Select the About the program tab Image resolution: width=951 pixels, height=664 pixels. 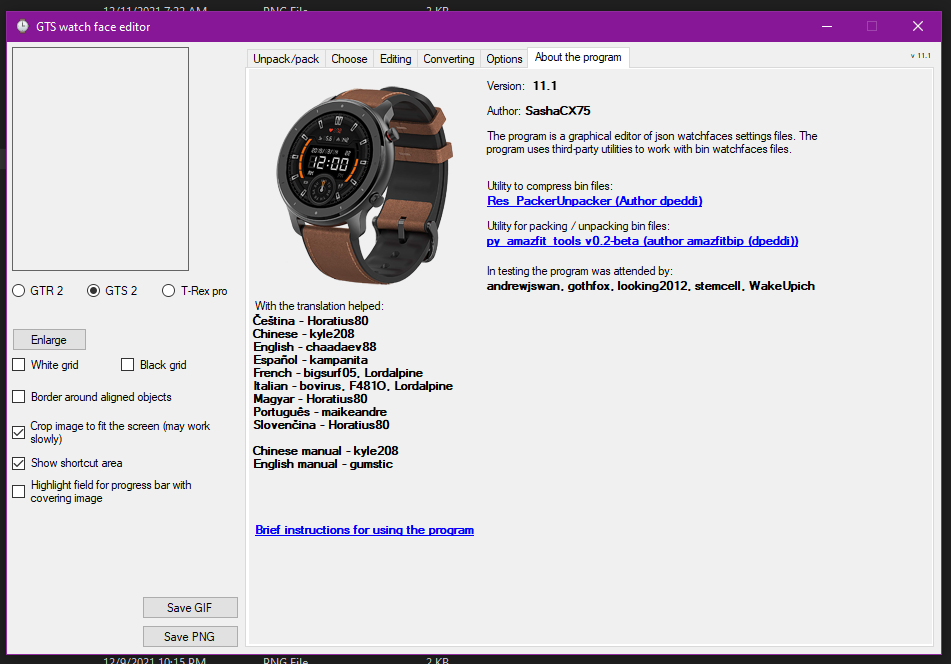click(578, 57)
